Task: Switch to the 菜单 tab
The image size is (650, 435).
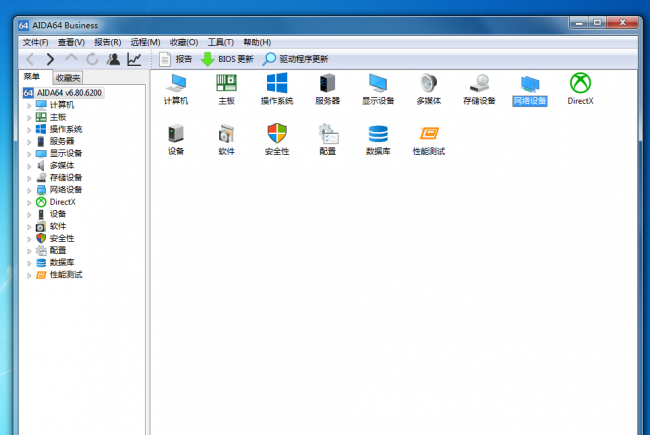Action: coord(32,77)
